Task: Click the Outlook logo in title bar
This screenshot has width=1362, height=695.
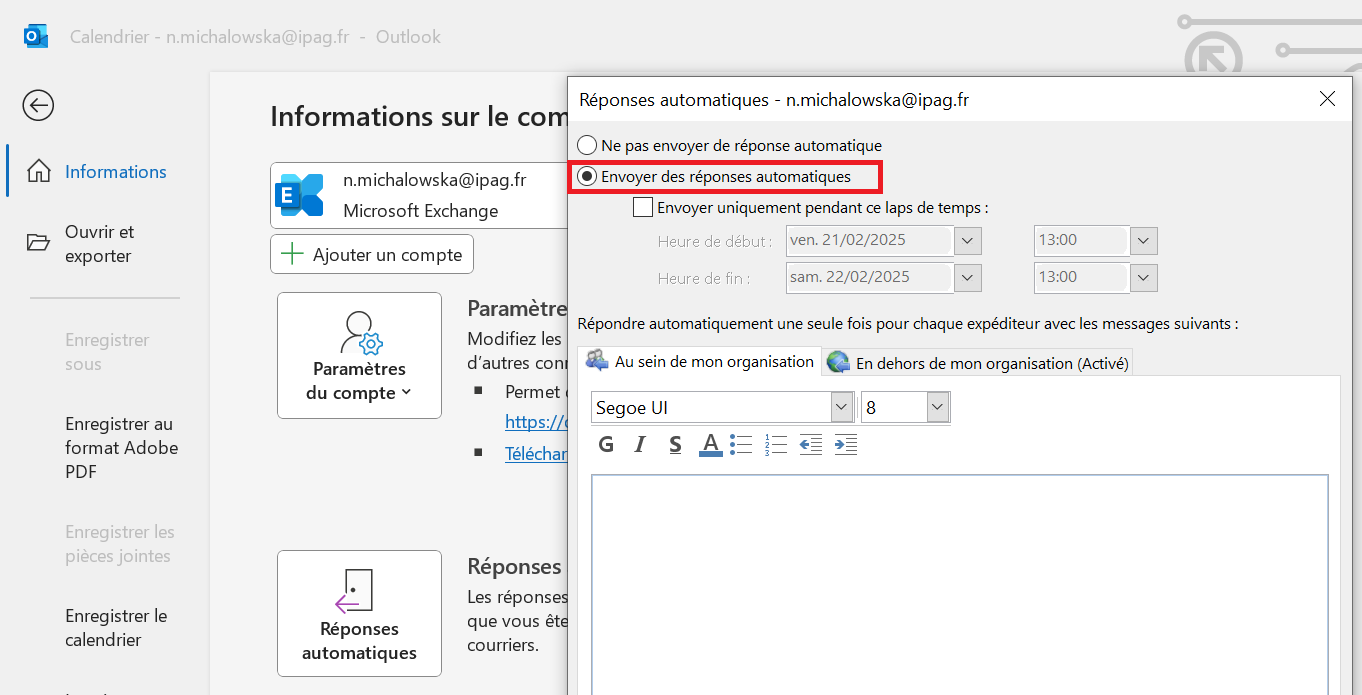Action: tap(36, 37)
